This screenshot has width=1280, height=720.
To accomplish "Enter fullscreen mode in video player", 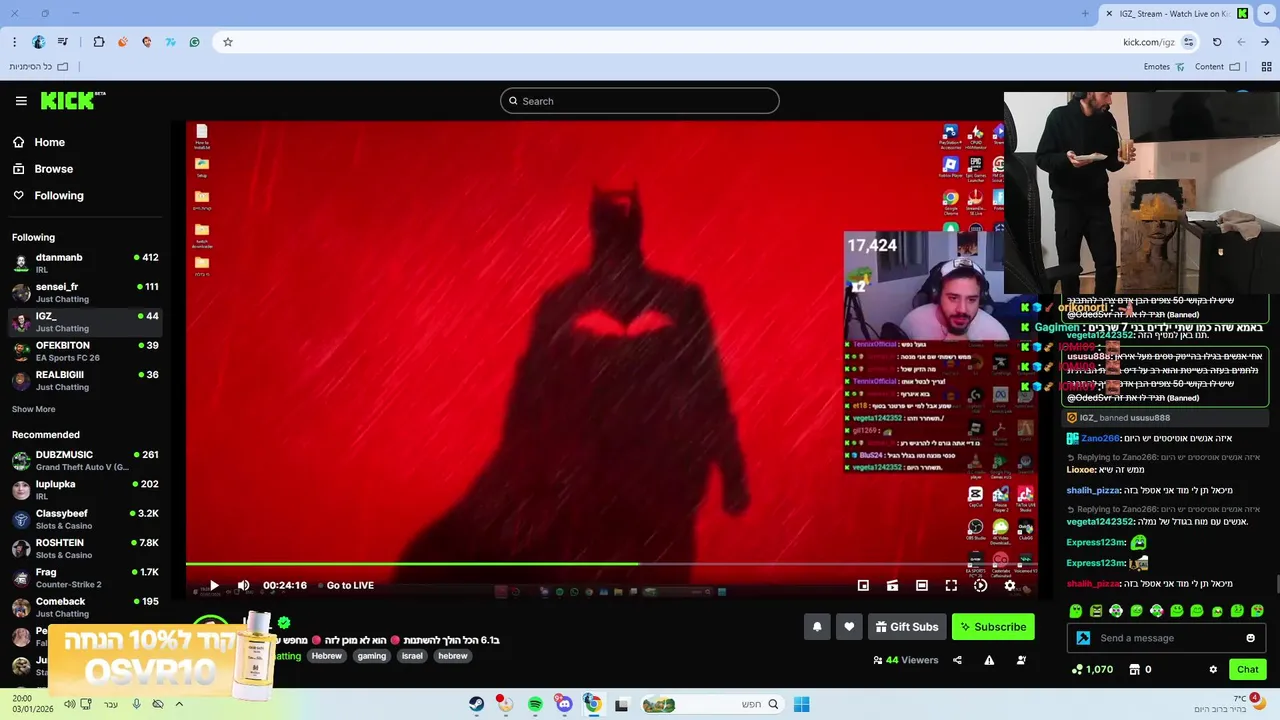I will 951,585.
